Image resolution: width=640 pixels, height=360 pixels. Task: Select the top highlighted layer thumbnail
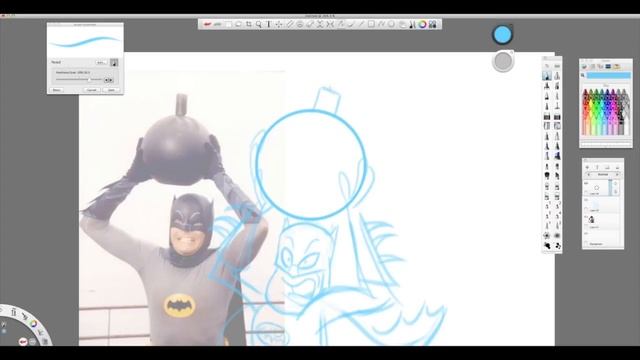[596, 187]
